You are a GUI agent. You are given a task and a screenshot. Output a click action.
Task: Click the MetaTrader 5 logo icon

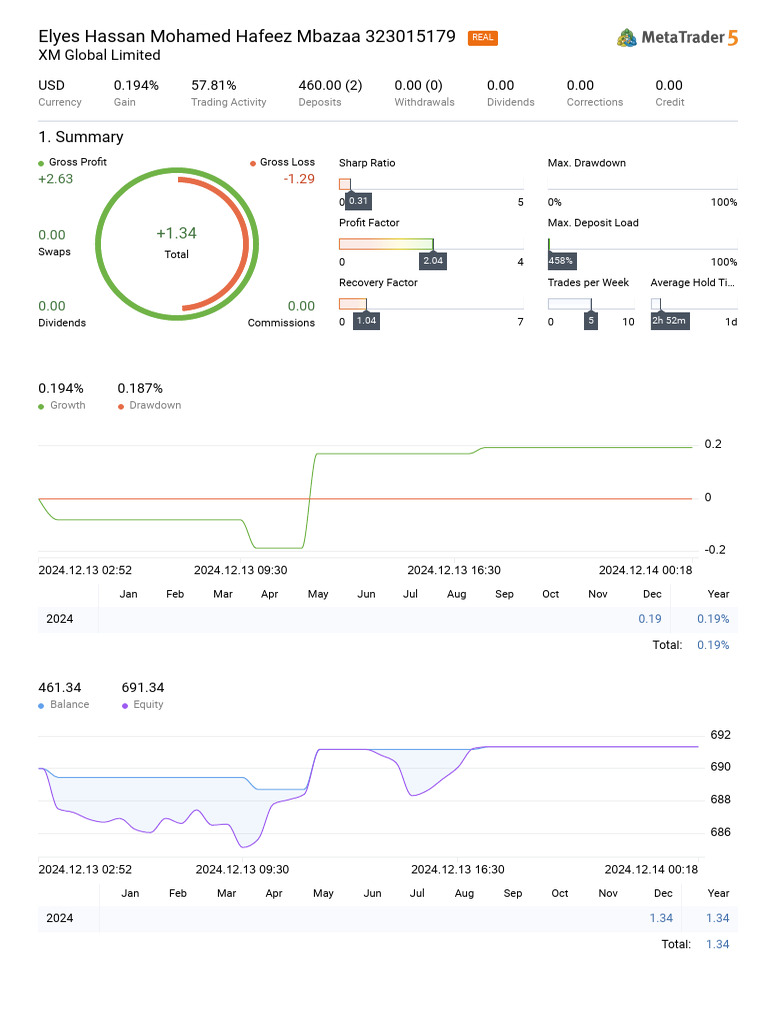tap(626, 38)
